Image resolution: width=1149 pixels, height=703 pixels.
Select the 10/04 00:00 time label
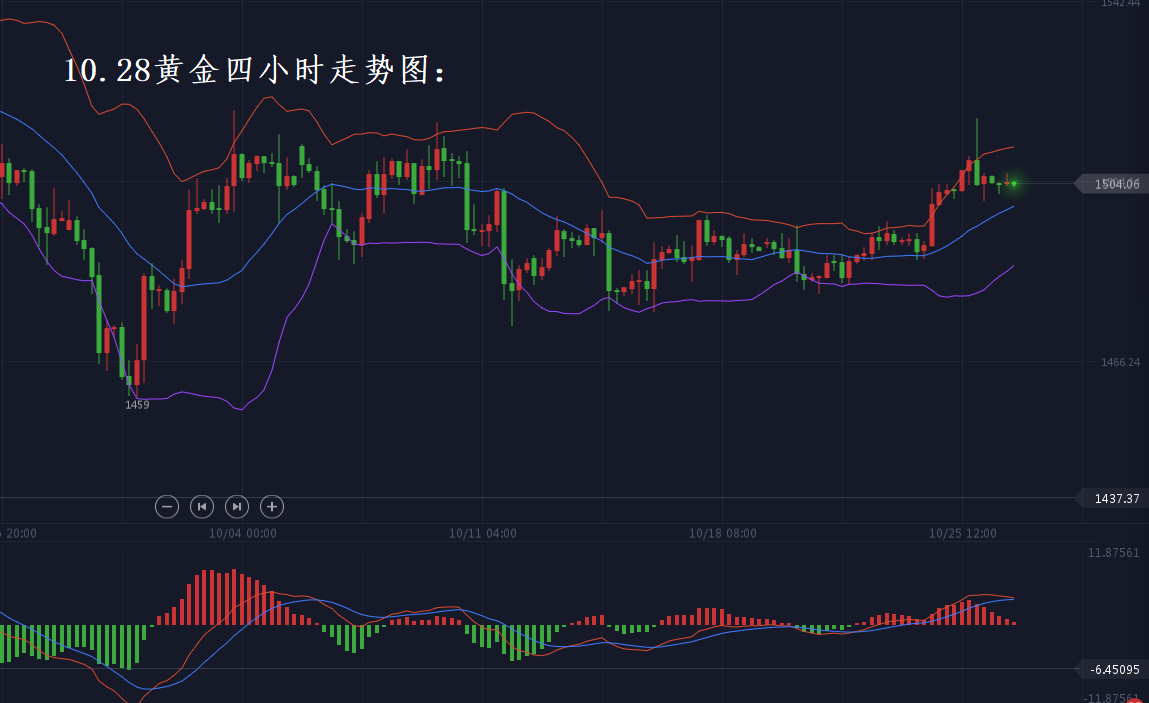point(243,534)
